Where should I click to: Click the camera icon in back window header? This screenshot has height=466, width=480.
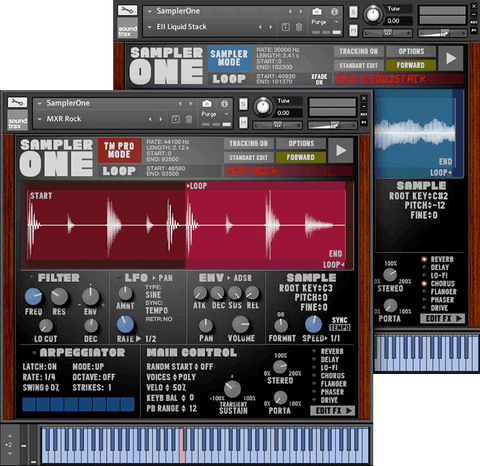tap(317, 12)
